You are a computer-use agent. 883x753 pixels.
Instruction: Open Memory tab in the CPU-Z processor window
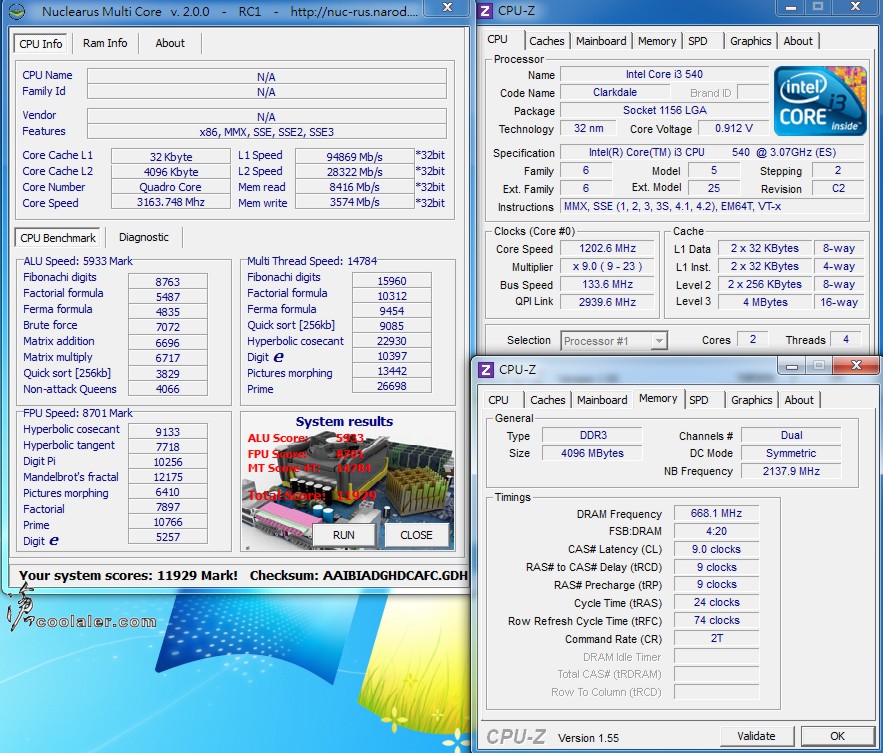pyautogui.click(x=657, y=41)
